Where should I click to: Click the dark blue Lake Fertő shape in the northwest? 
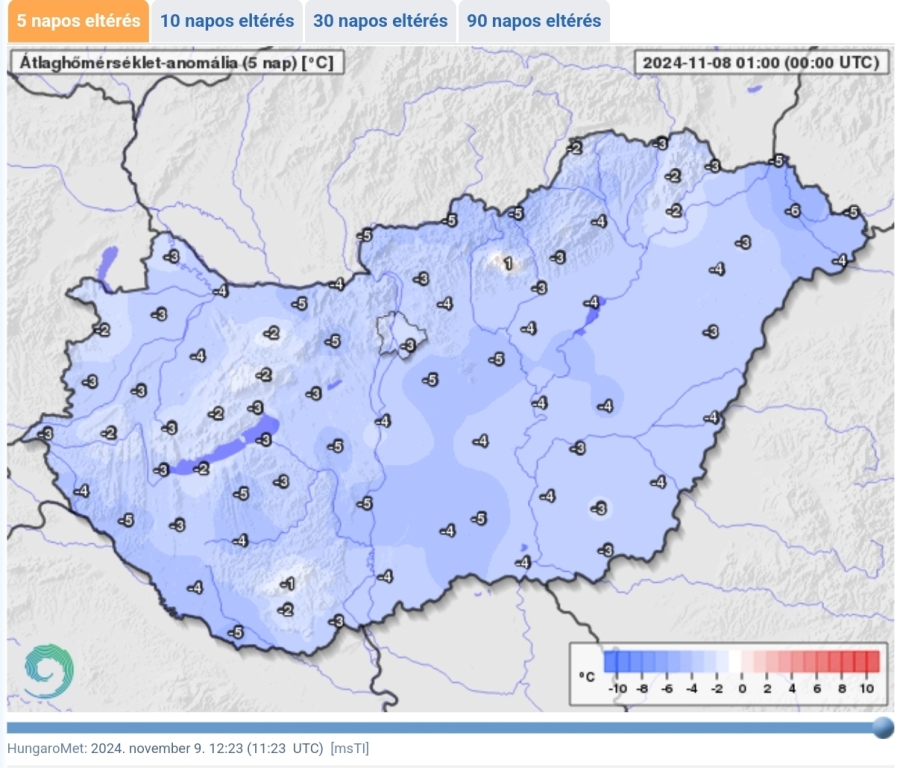point(108,263)
